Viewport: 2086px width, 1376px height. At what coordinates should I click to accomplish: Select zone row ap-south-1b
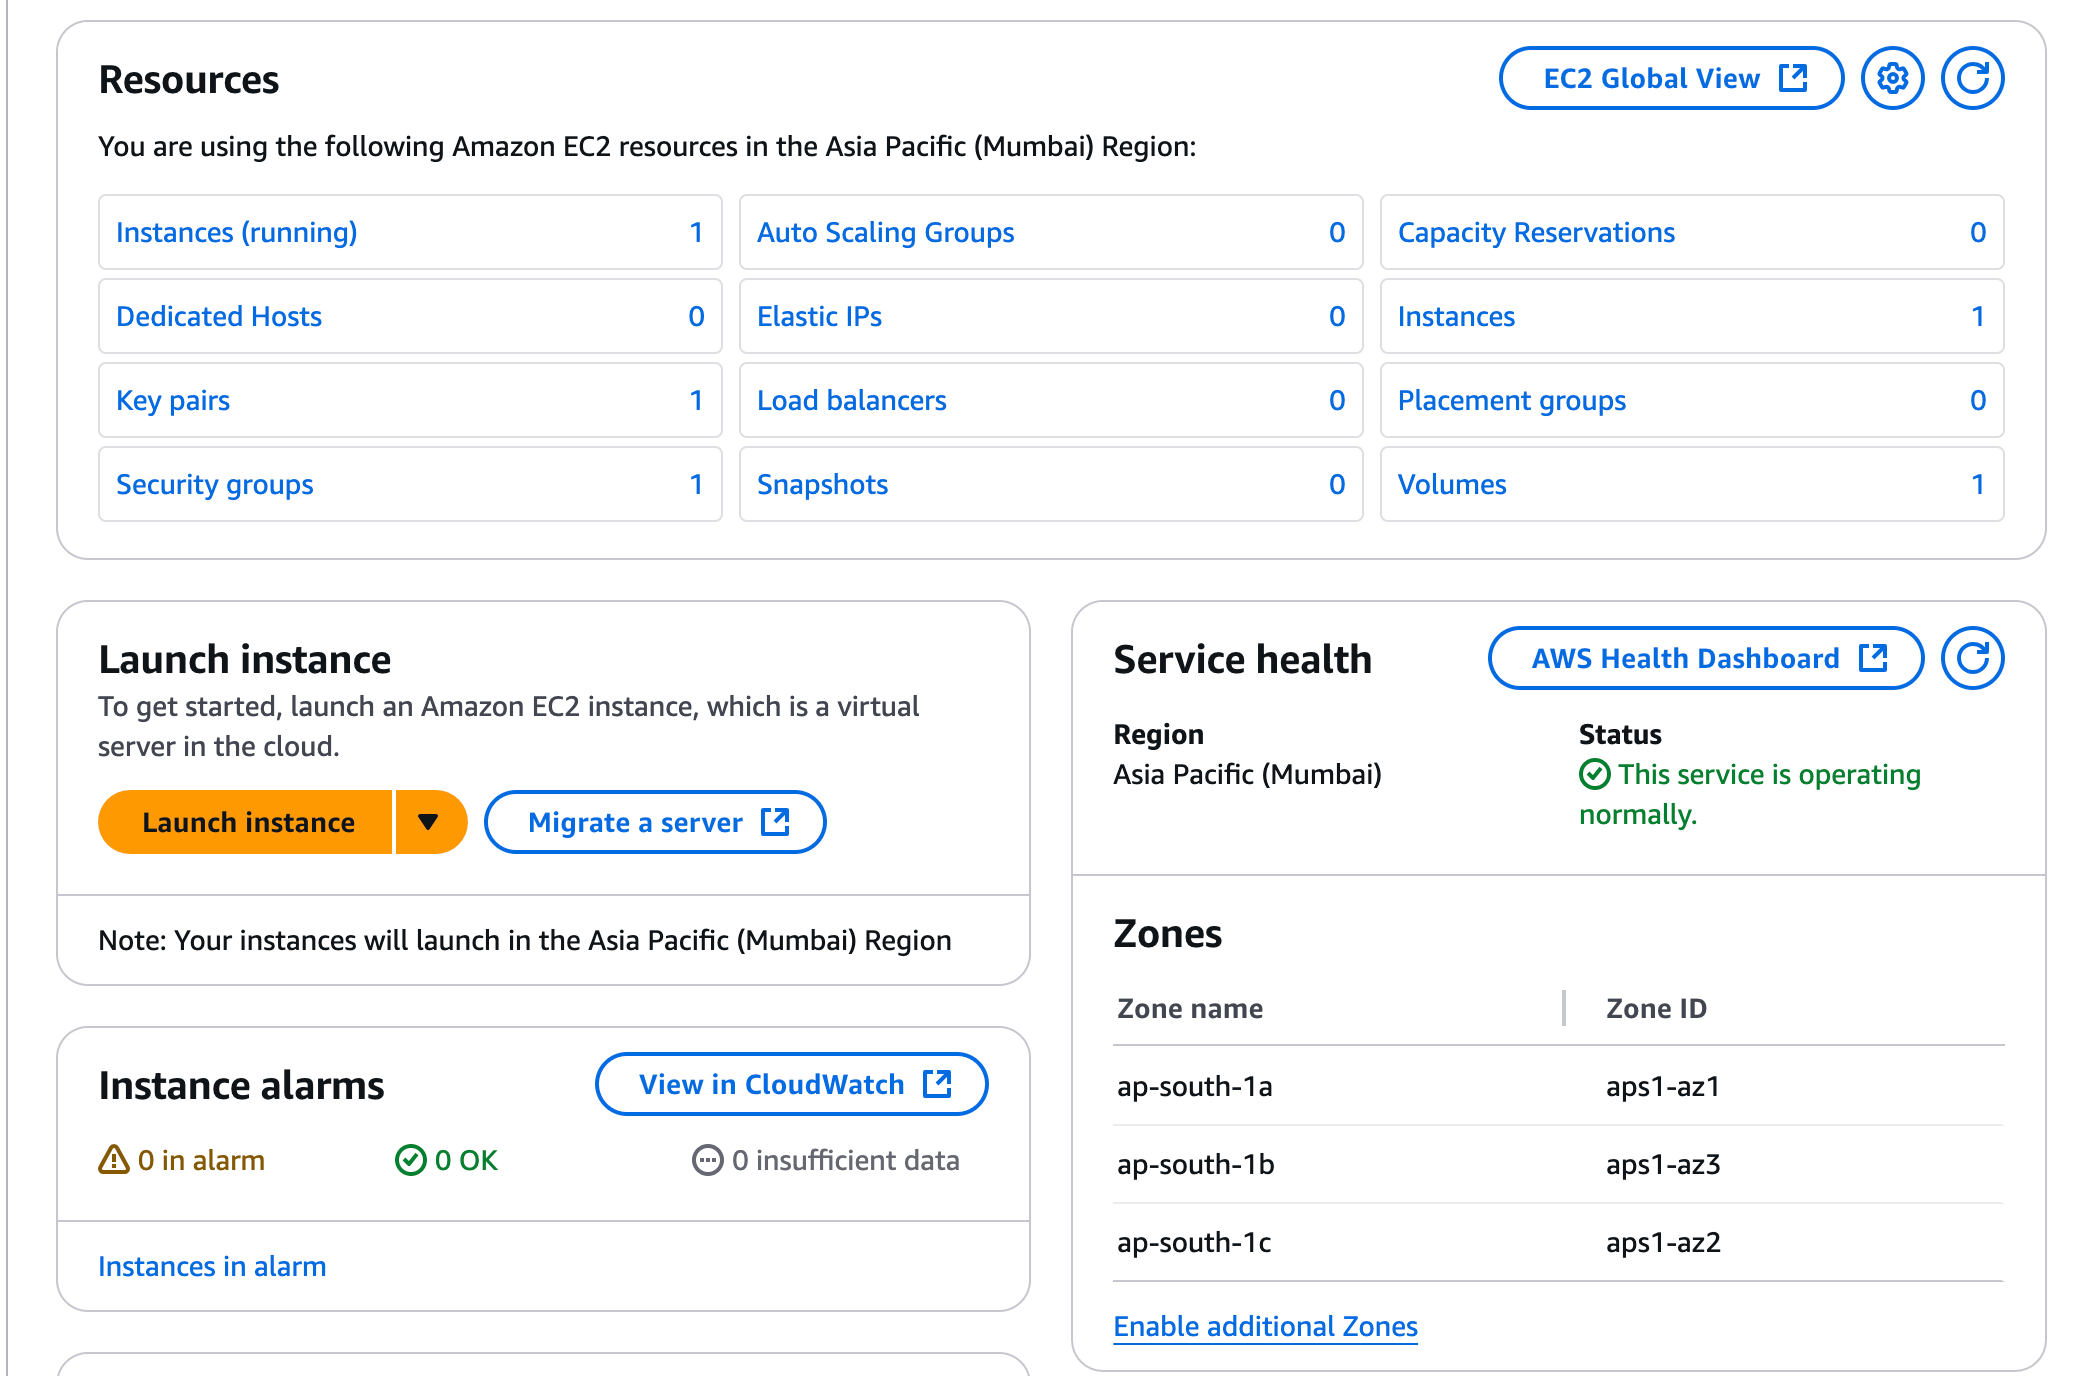click(x=1558, y=1164)
